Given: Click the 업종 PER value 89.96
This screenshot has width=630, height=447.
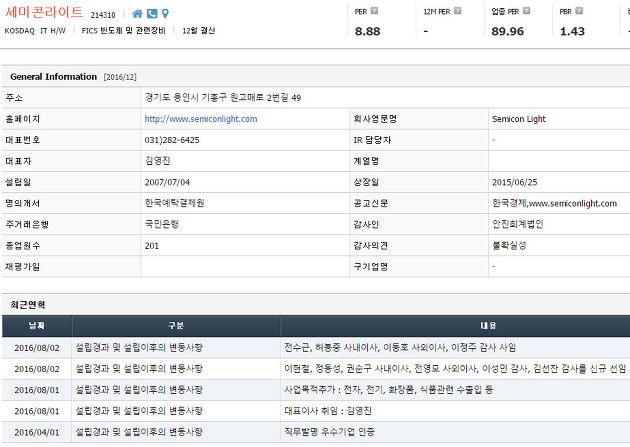Looking at the screenshot, I should 507,31.
